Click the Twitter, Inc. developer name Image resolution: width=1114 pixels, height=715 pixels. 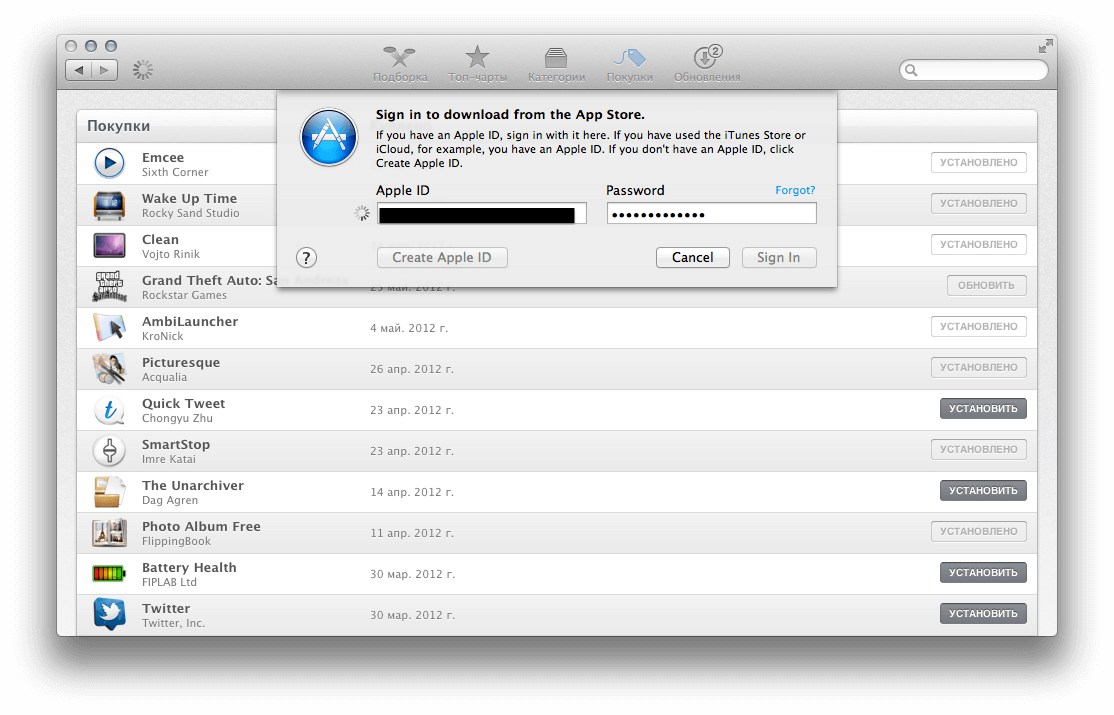[x=173, y=623]
